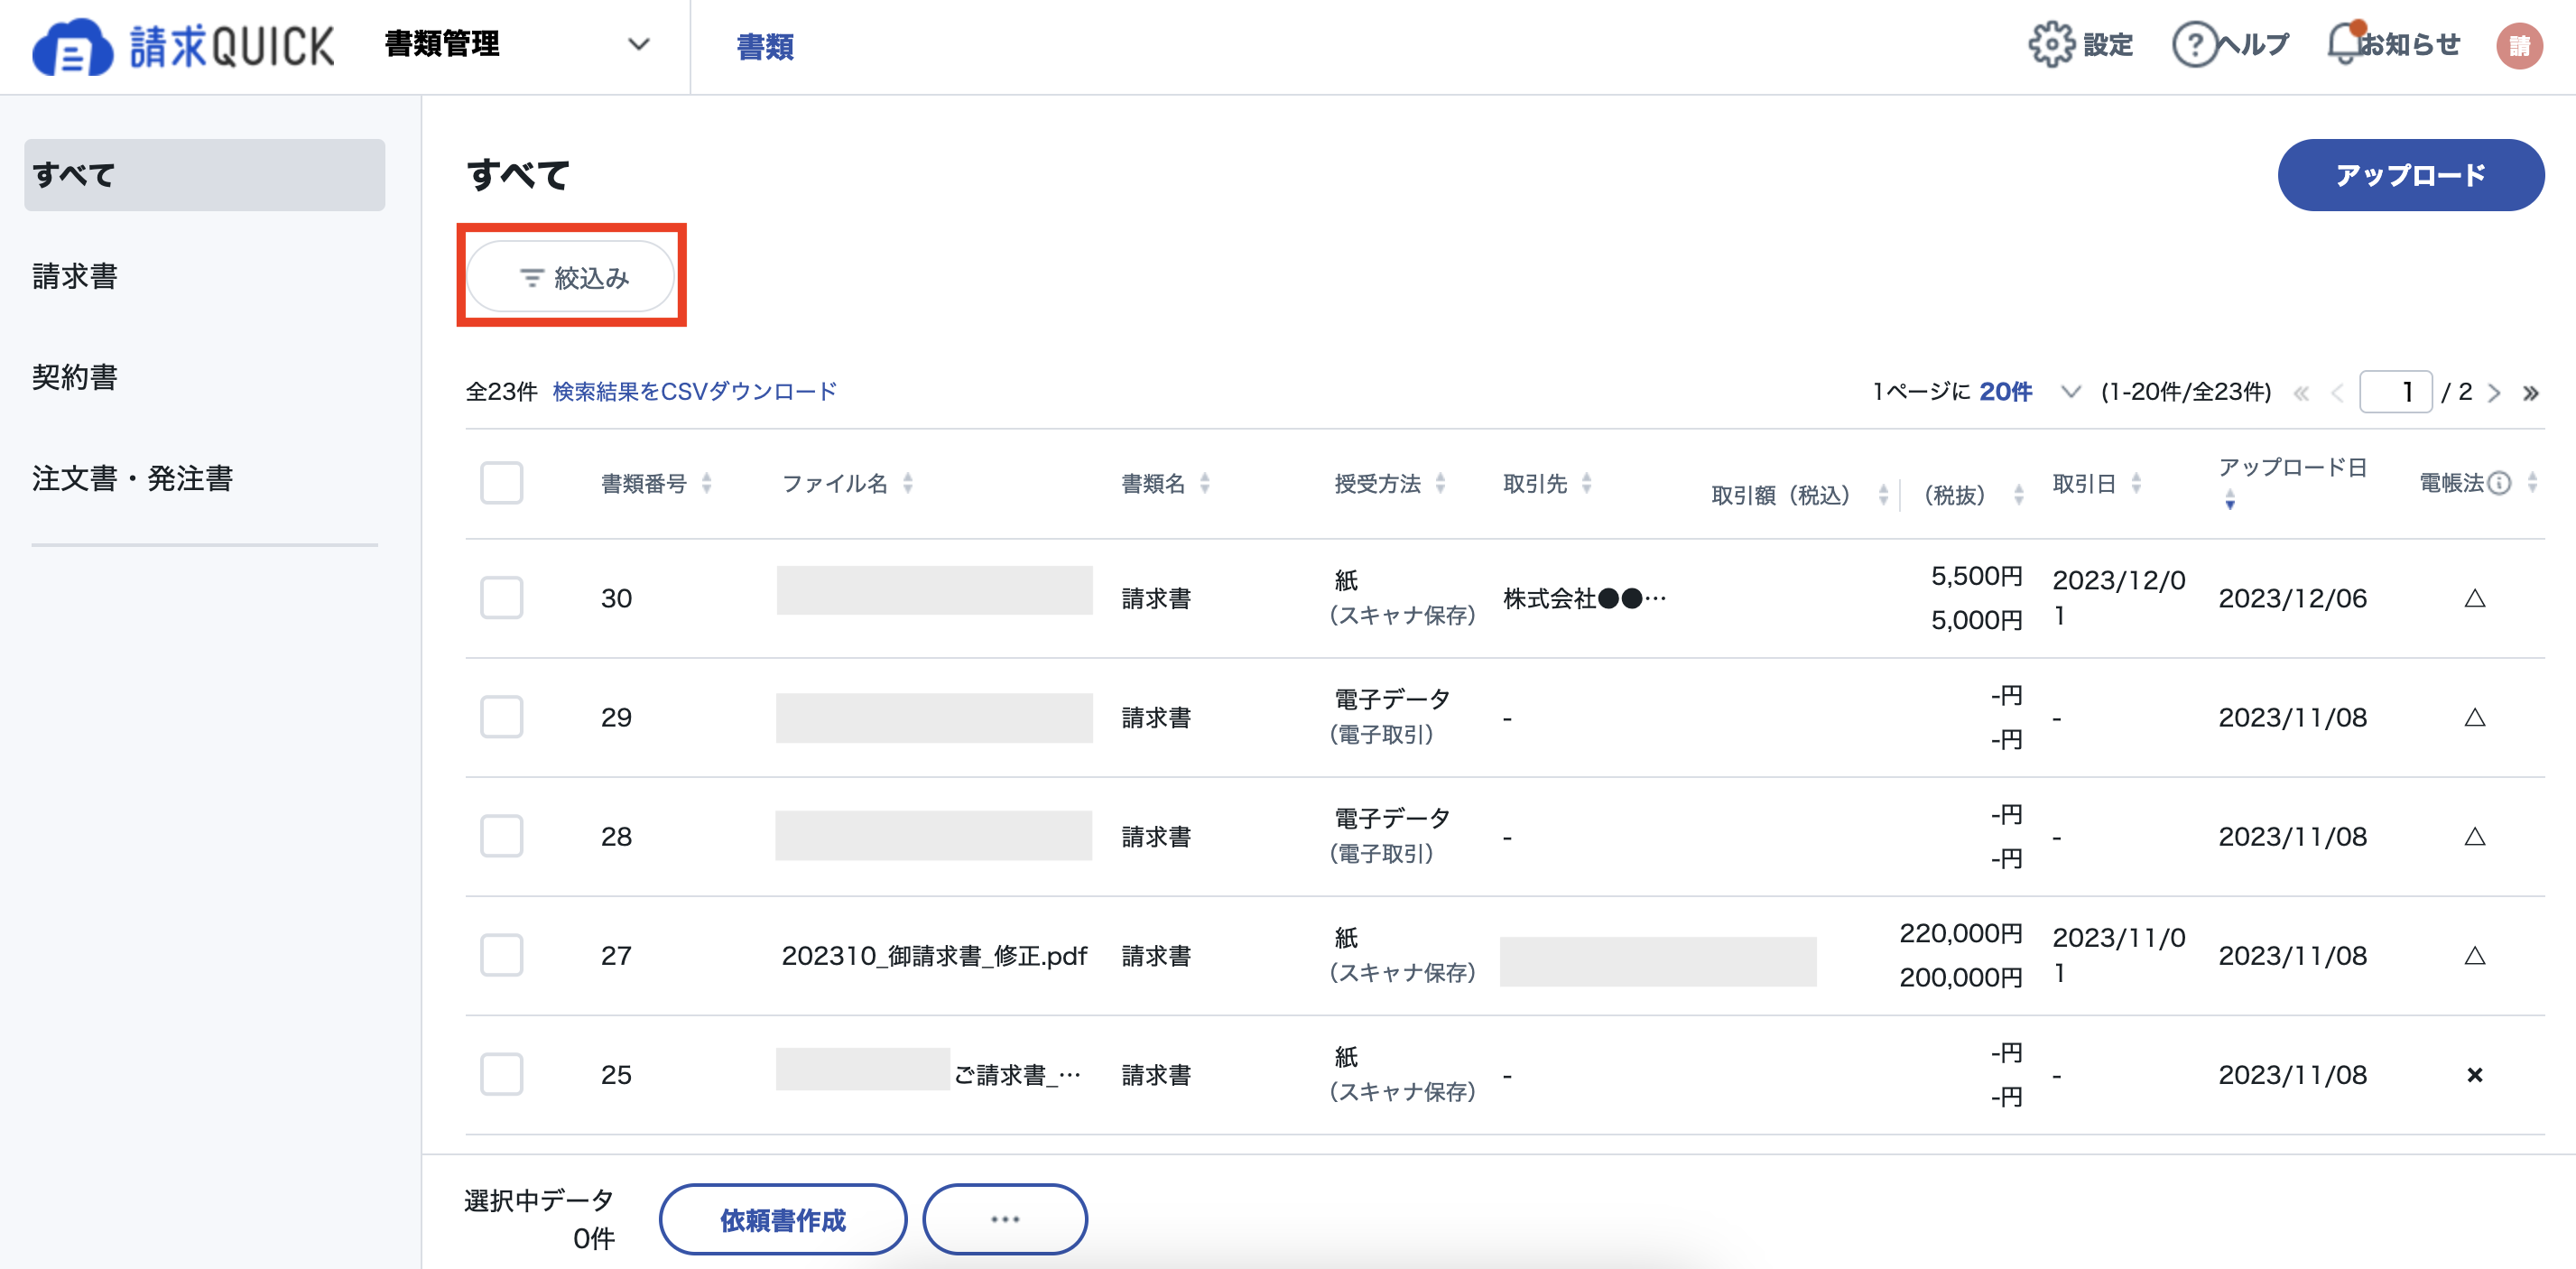Viewport: 2576px width, 1269px height.
Task: Select 注文書・発注書 in the sidebar
Action: [x=132, y=479]
